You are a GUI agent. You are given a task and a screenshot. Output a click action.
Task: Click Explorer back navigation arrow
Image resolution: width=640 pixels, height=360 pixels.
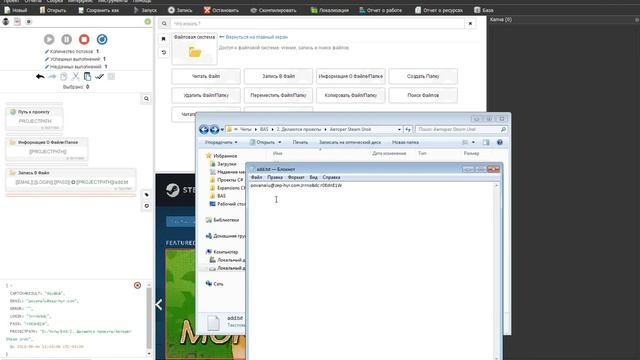[x=204, y=129]
